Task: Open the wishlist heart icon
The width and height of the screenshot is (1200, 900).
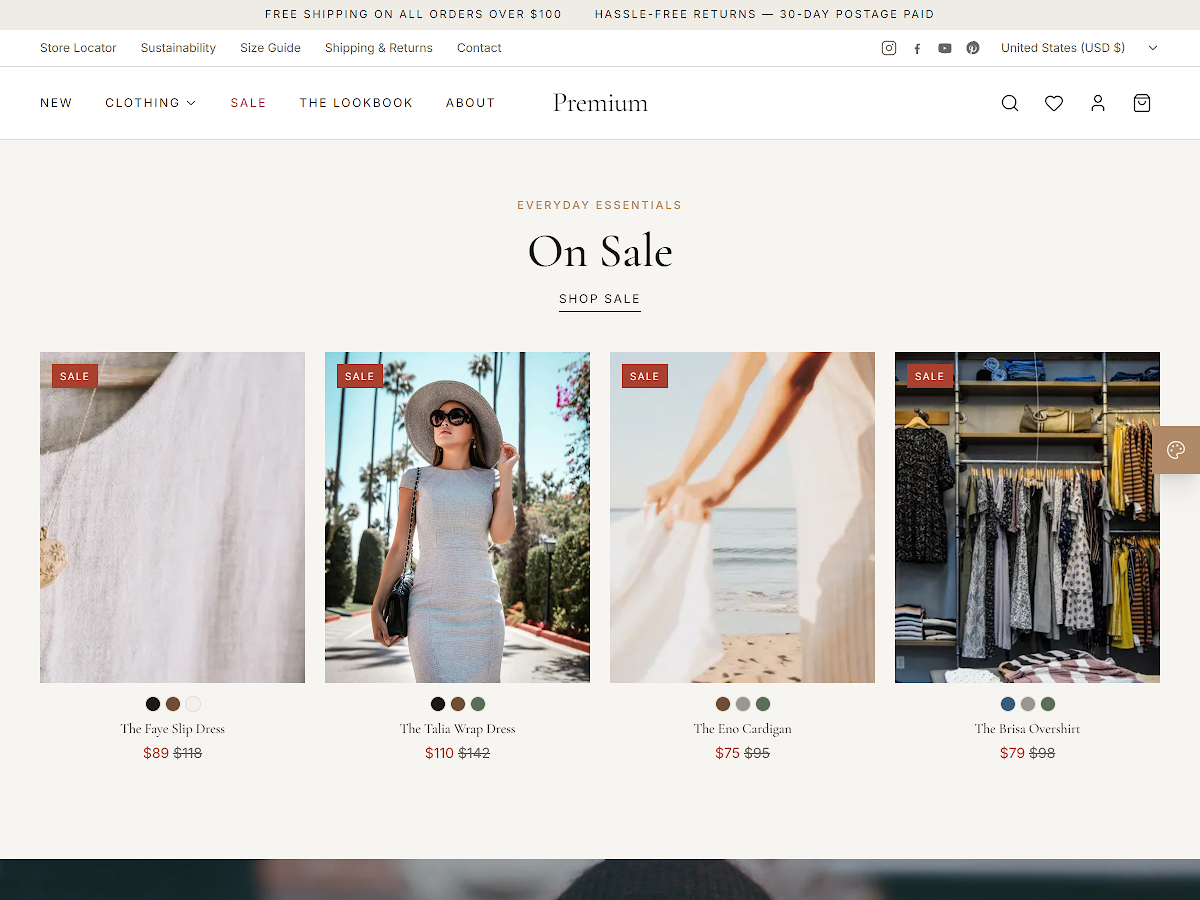Action: [x=1054, y=103]
